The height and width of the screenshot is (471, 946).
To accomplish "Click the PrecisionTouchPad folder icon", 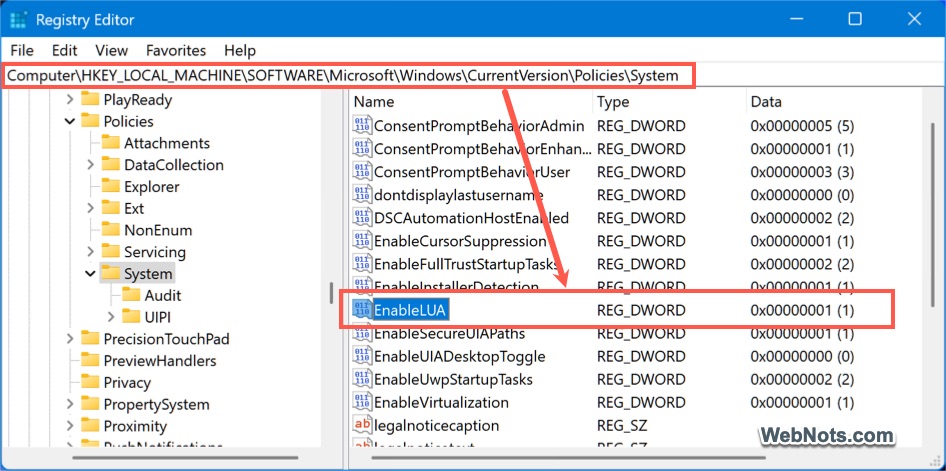I will 90,338.
